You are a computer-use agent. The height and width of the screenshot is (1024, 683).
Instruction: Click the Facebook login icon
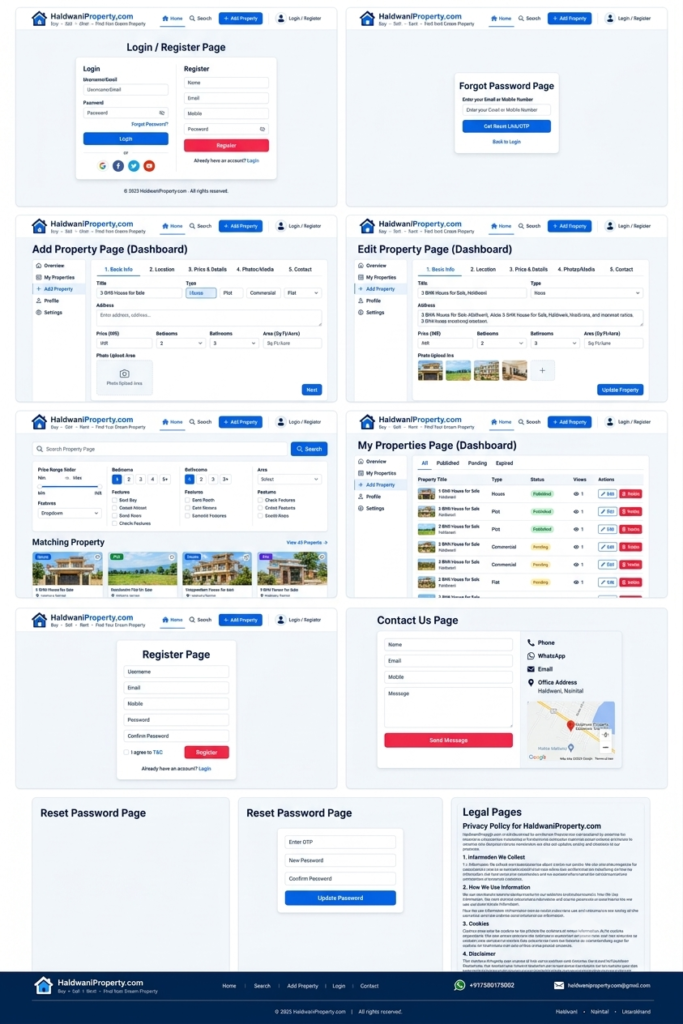118,166
